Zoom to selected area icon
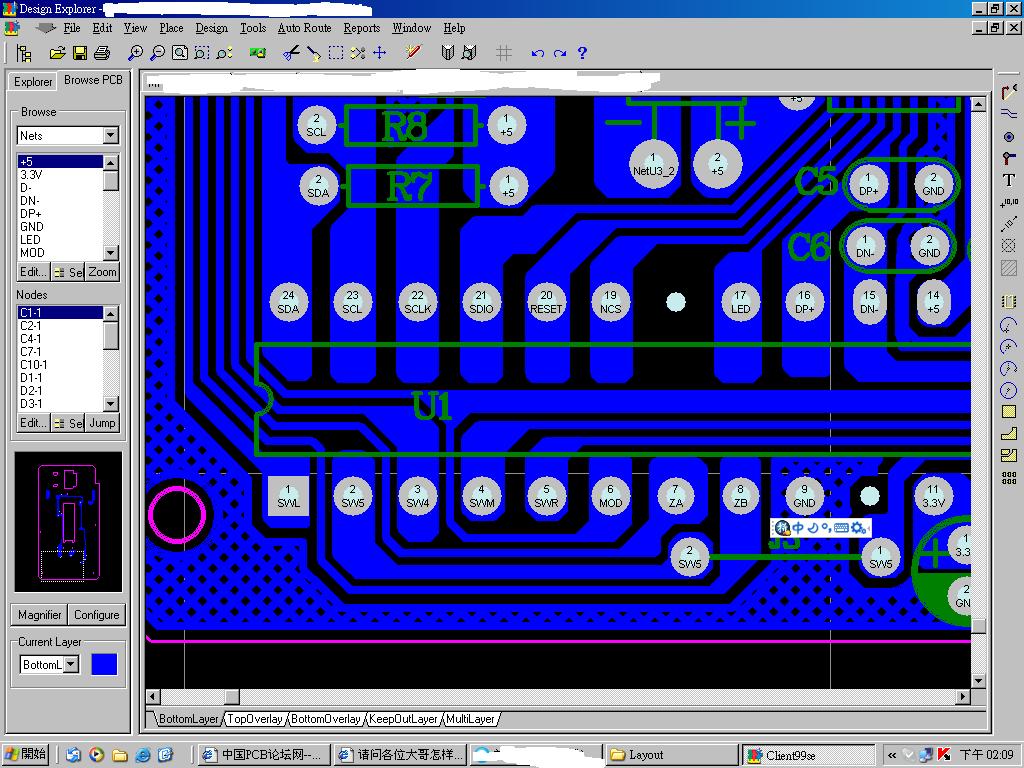Image resolution: width=1024 pixels, height=768 pixels. (202, 53)
